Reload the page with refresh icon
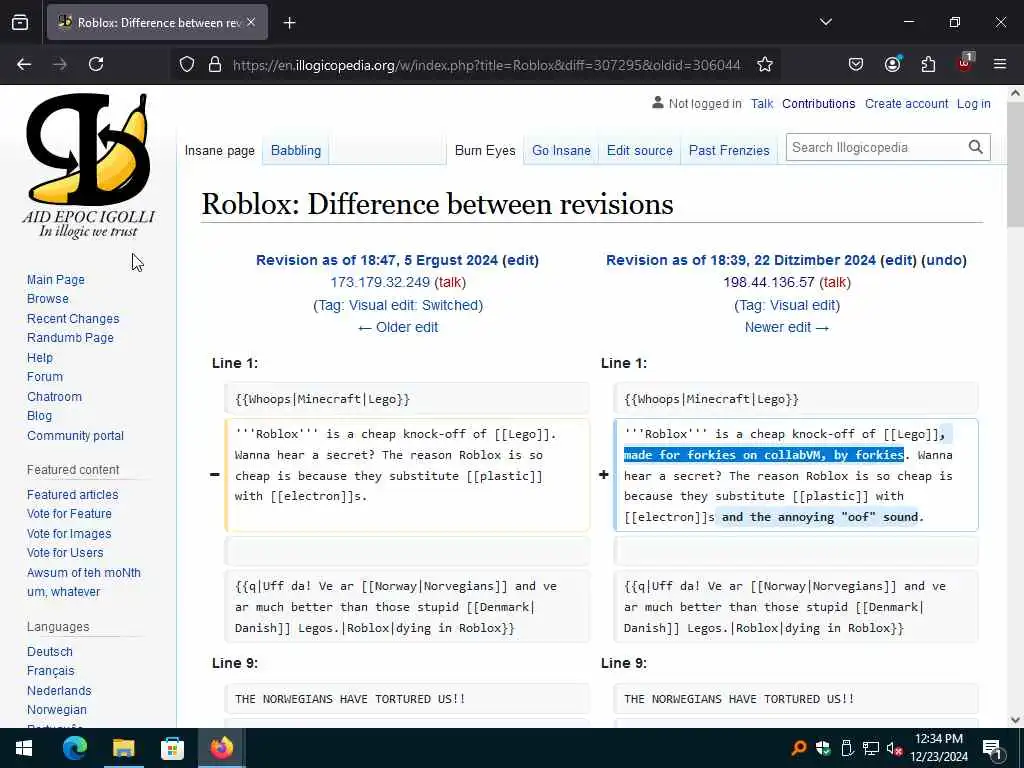The image size is (1024, 768). (x=96, y=64)
